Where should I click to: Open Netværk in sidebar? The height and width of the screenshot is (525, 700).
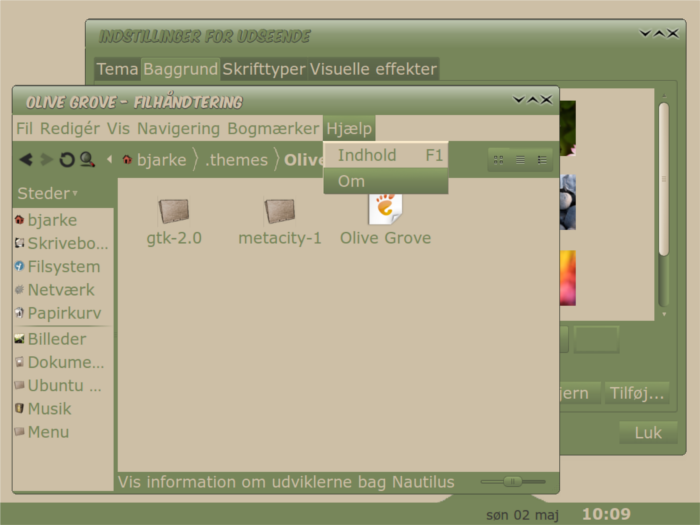(x=54, y=290)
